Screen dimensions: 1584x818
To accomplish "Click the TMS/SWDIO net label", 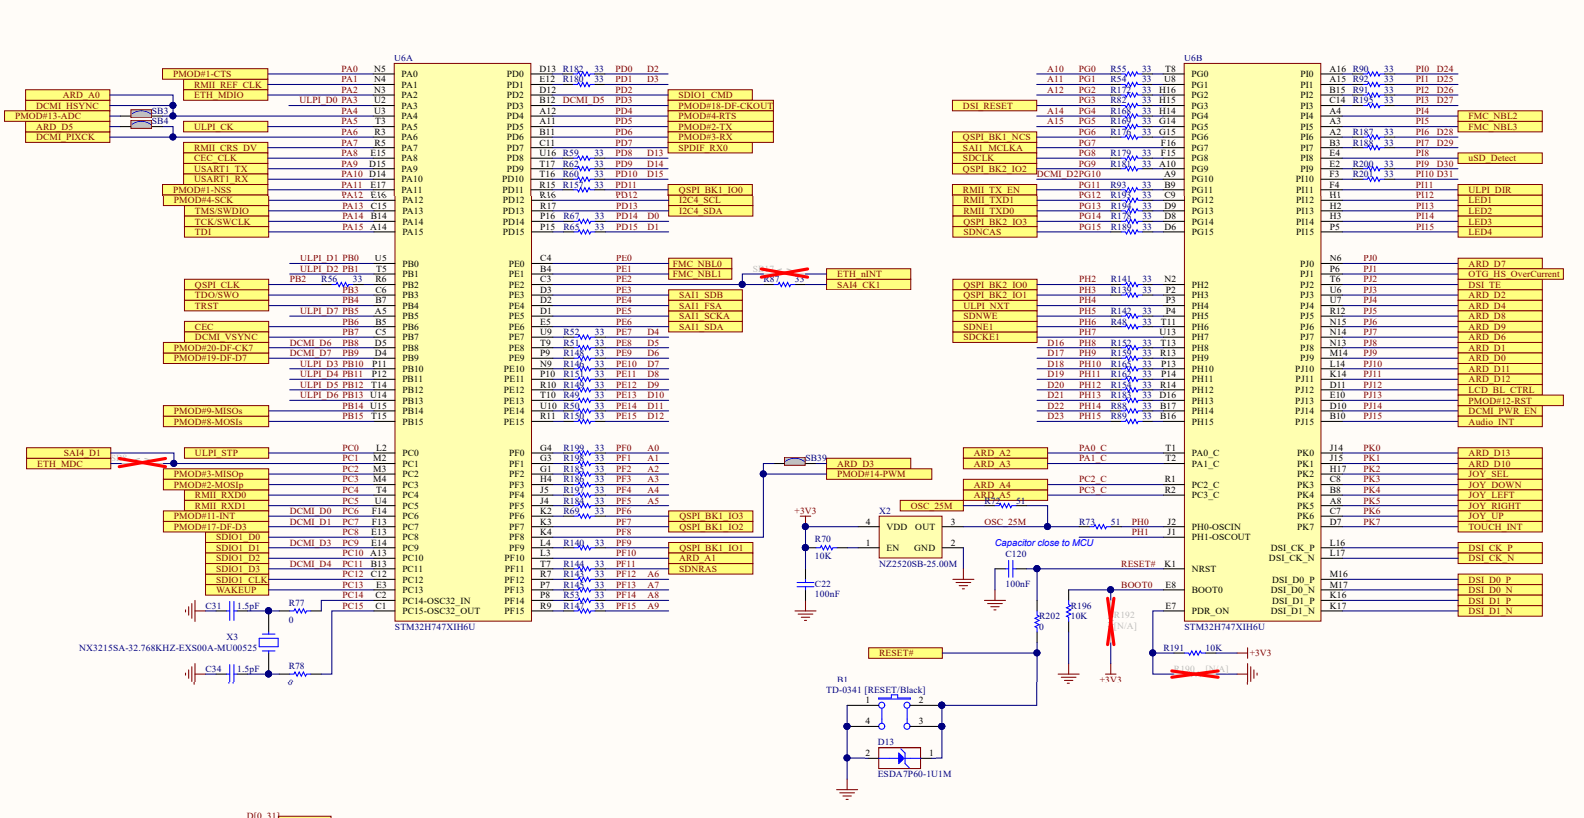I will click(x=225, y=211).
